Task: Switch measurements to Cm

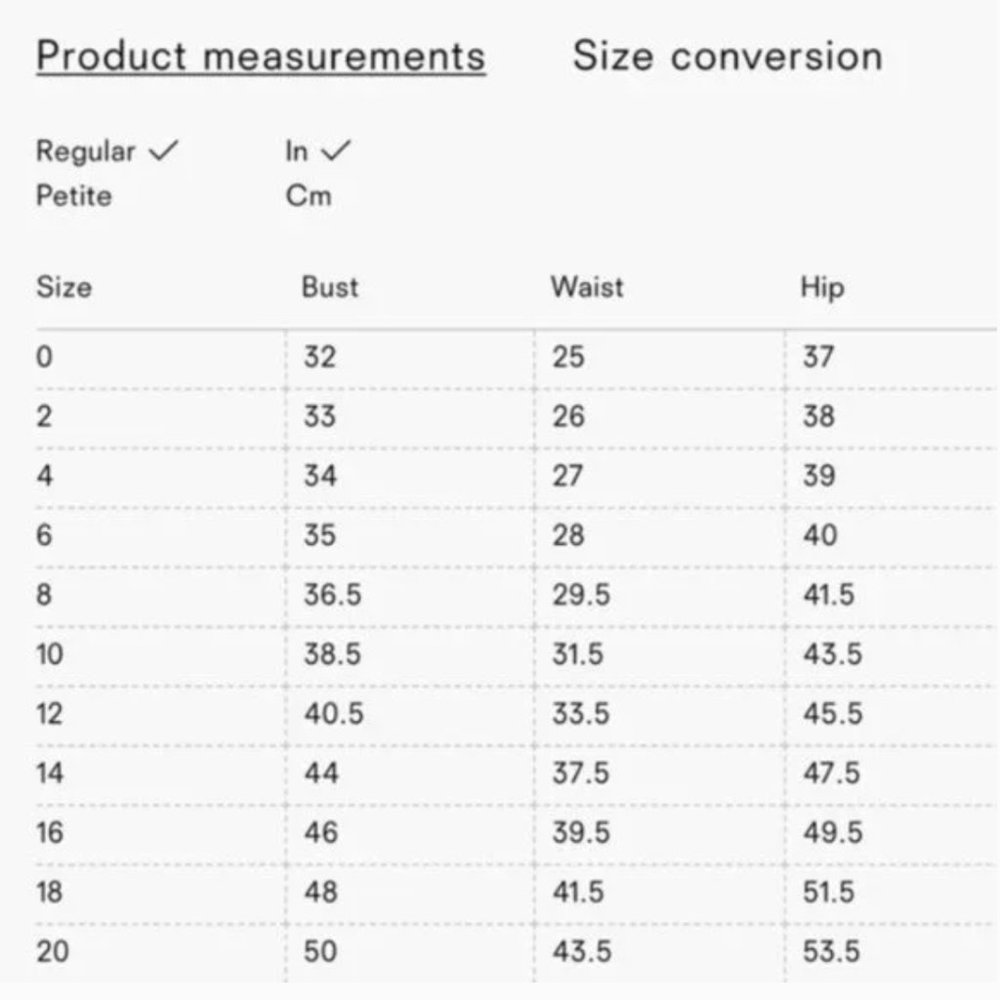Action: 308,195
